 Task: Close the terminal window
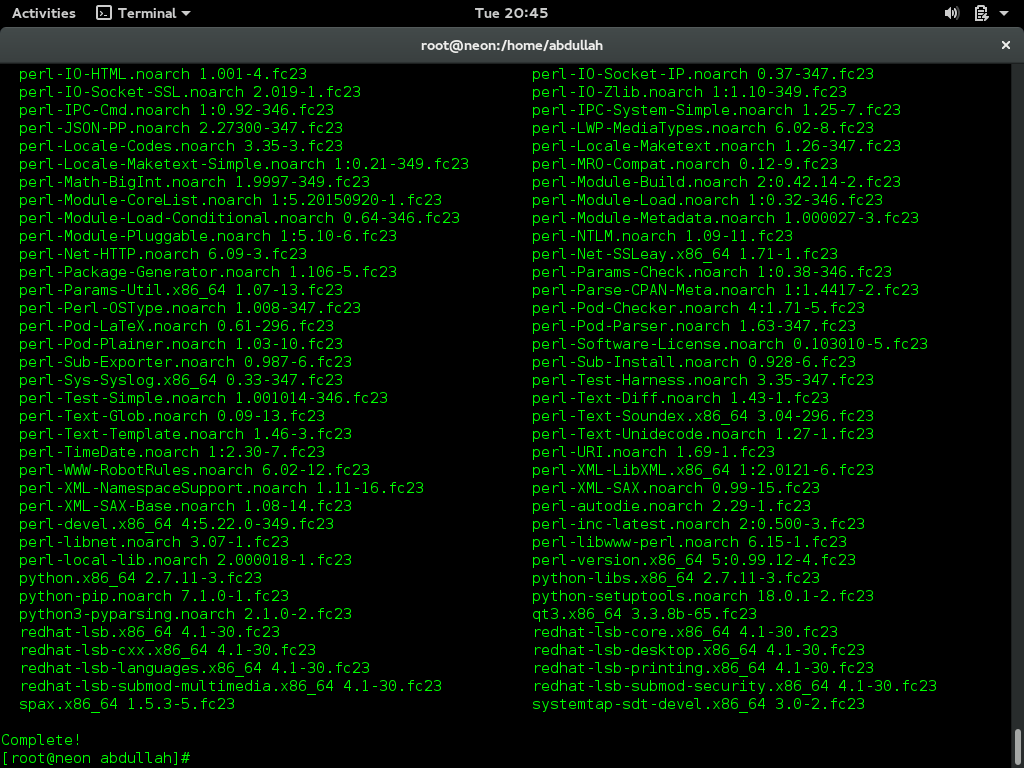click(x=1006, y=45)
